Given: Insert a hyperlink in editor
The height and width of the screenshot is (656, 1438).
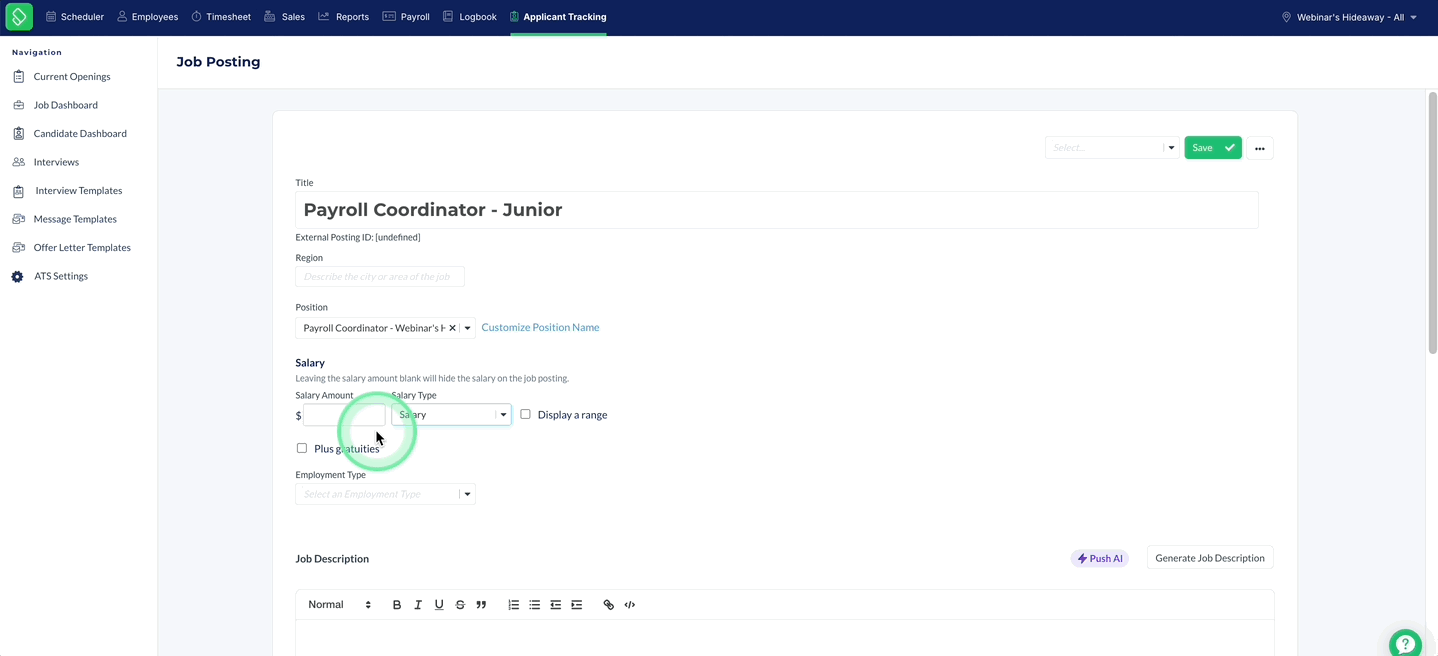Looking at the screenshot, I should click(608, 605).
